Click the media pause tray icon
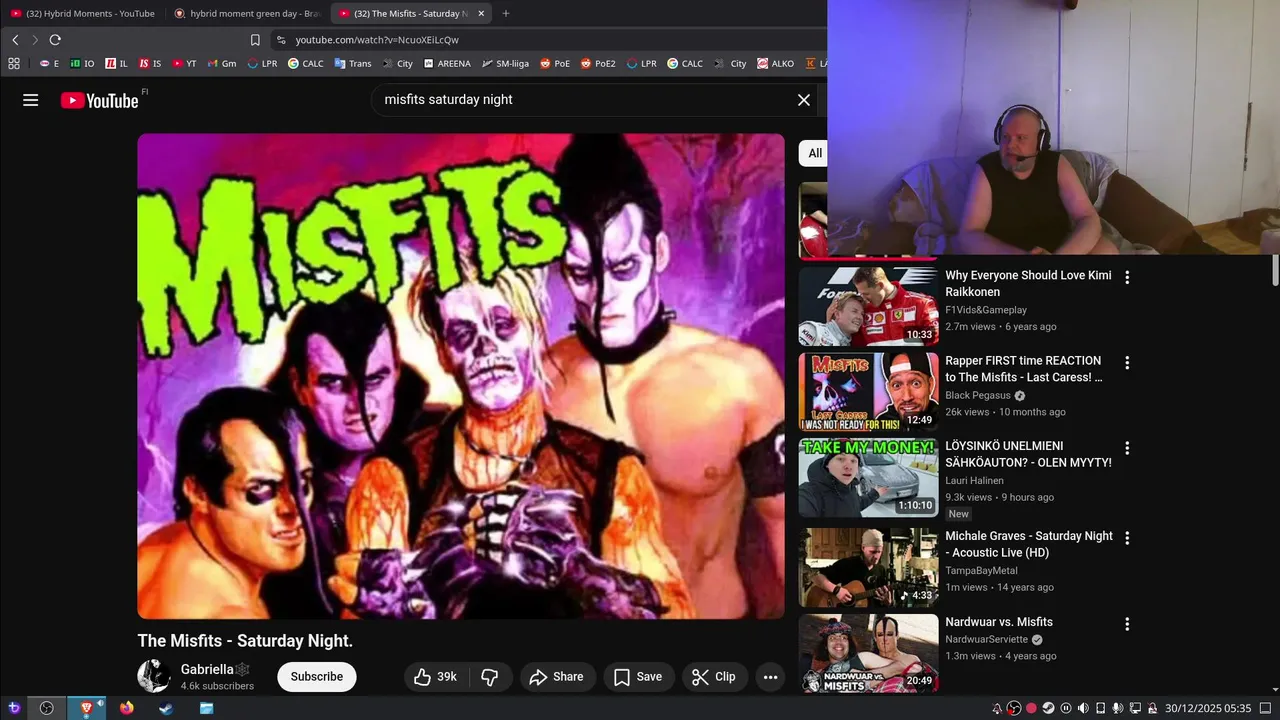Screen dimensions: 1280x720 1066,708
